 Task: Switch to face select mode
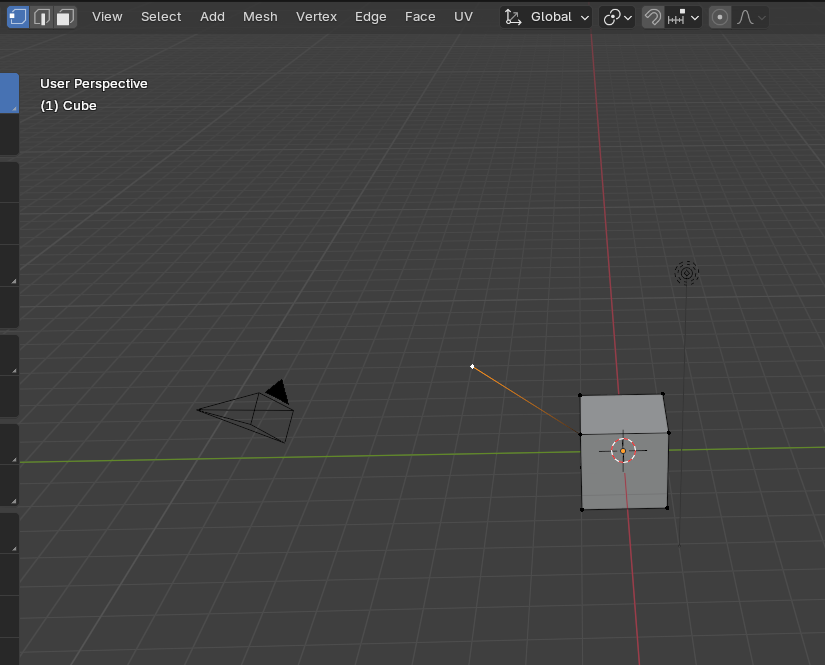(x=65, y=17)
